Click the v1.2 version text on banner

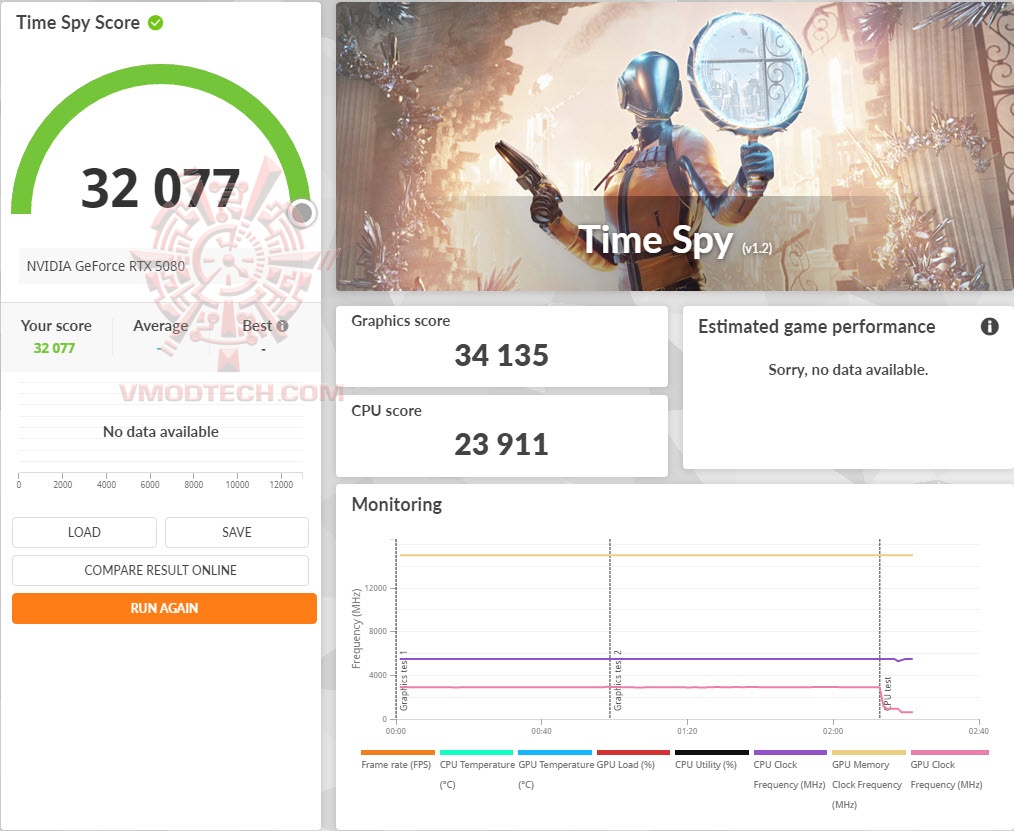[x=757, y=248]
